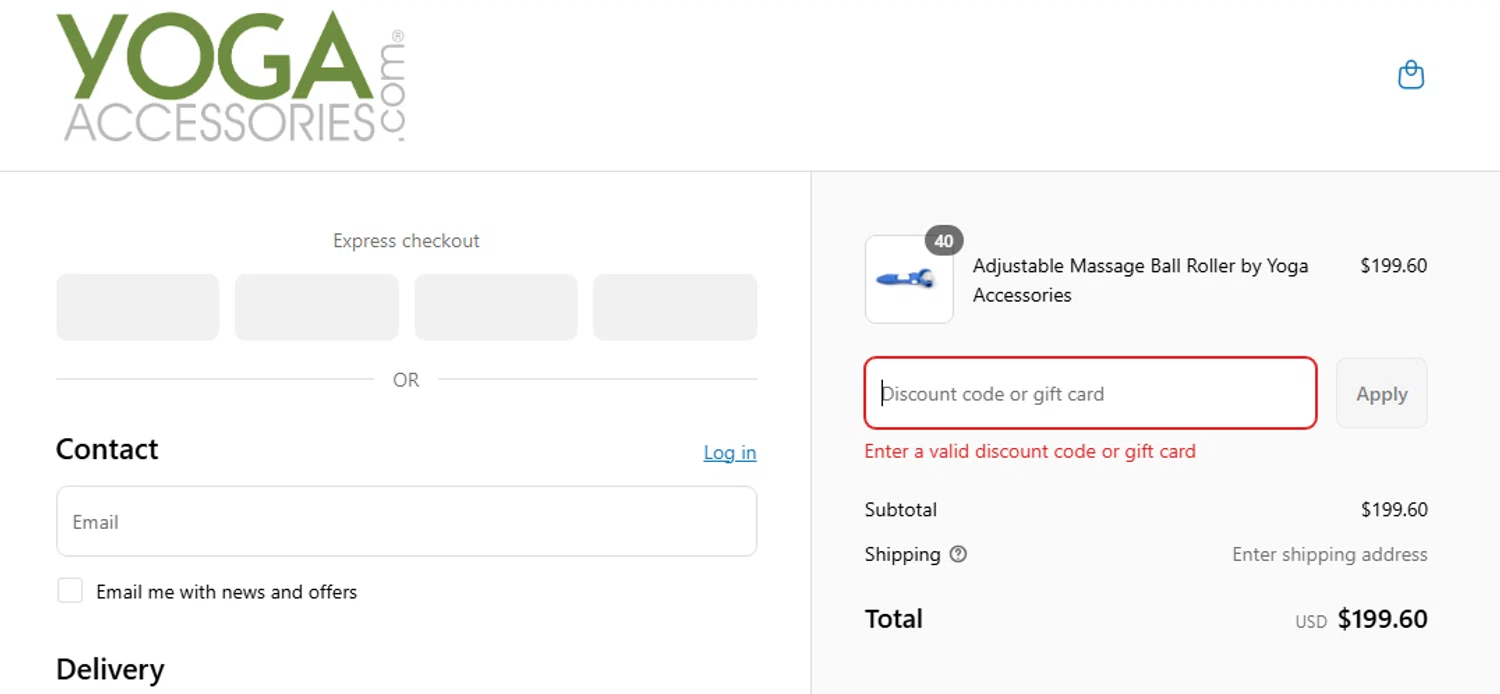Screen dimensions: 1500x694
Task: Follow the Log in link
Action: tap(729, 453)
